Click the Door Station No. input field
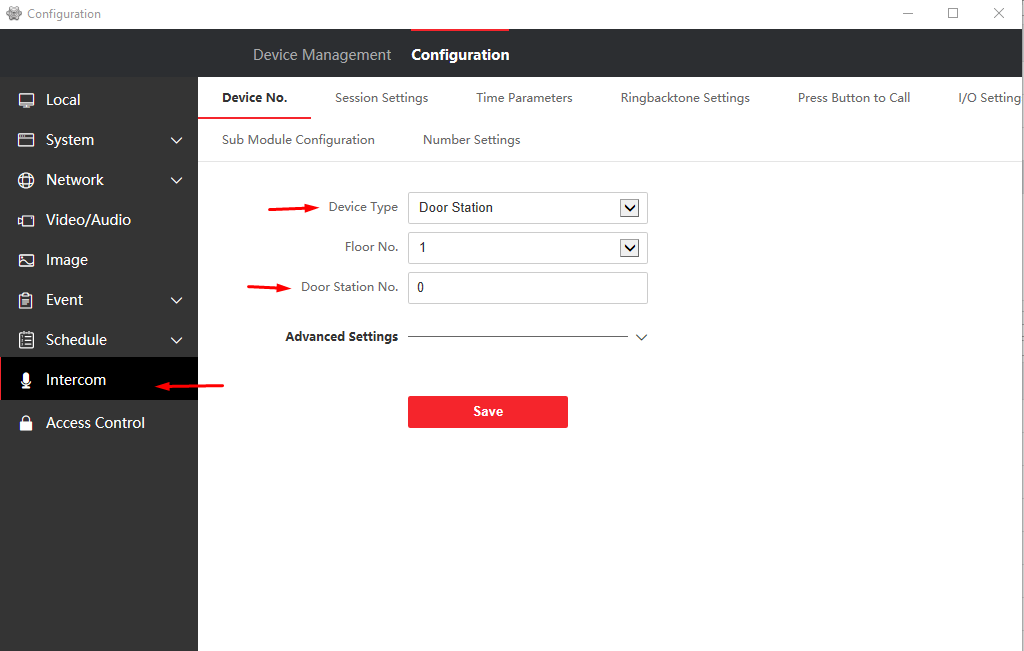Image resolution: width=1024 pixels, height=651 pixels. (x=528, y=288)
